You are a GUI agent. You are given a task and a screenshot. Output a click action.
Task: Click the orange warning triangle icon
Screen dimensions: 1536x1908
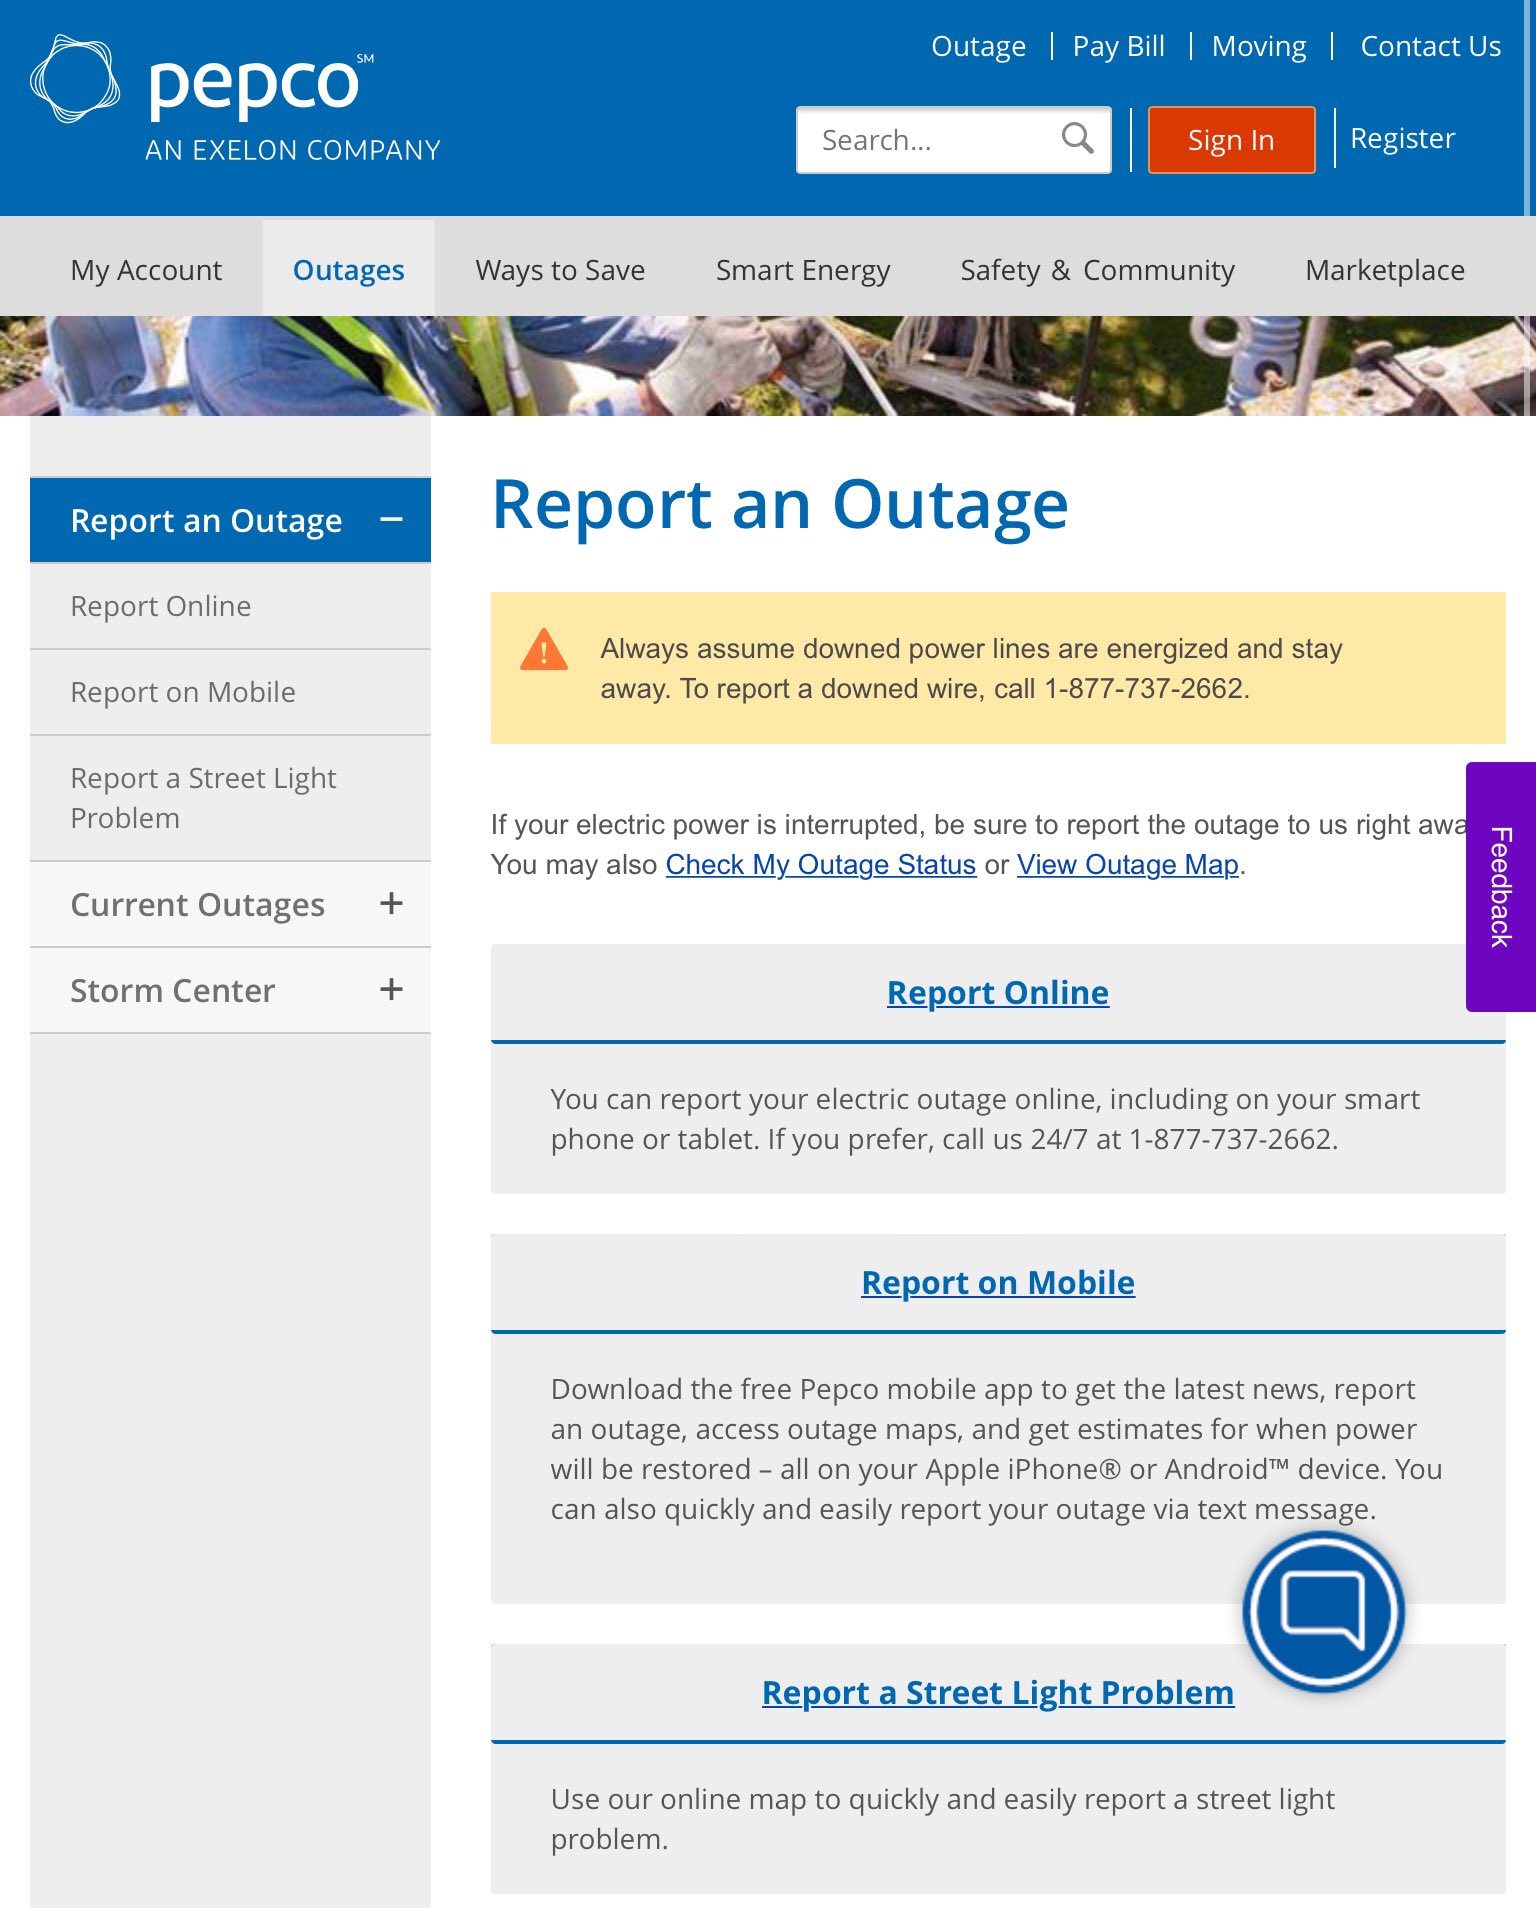click(x=544, y=650)
